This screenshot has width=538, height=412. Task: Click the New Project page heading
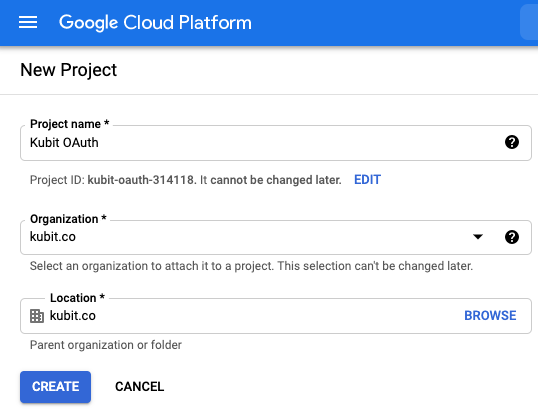(x=69, y=70)
